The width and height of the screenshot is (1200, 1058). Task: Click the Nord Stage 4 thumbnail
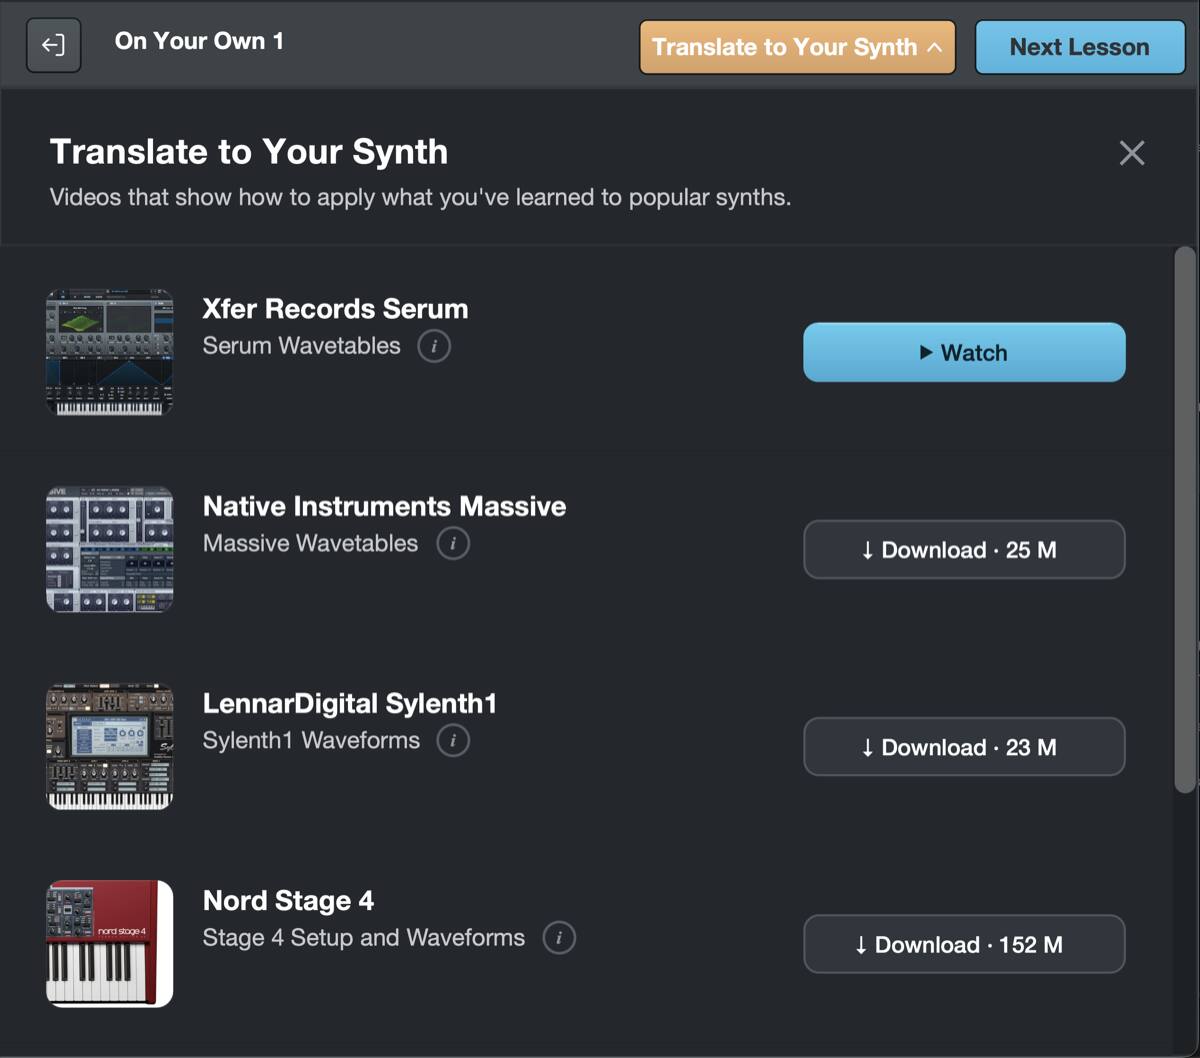[110, 943]
